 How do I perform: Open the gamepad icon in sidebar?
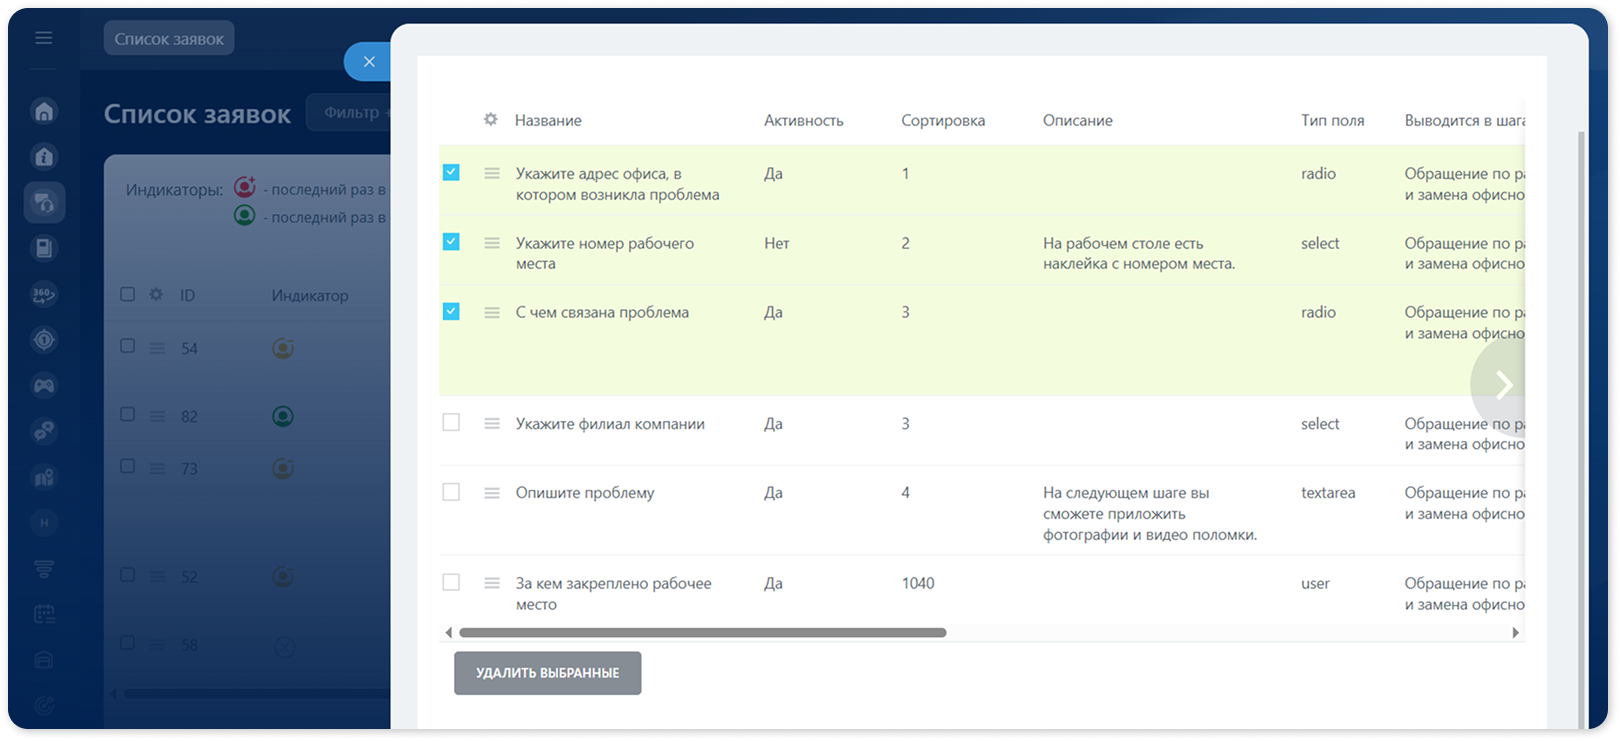(44, 385)
